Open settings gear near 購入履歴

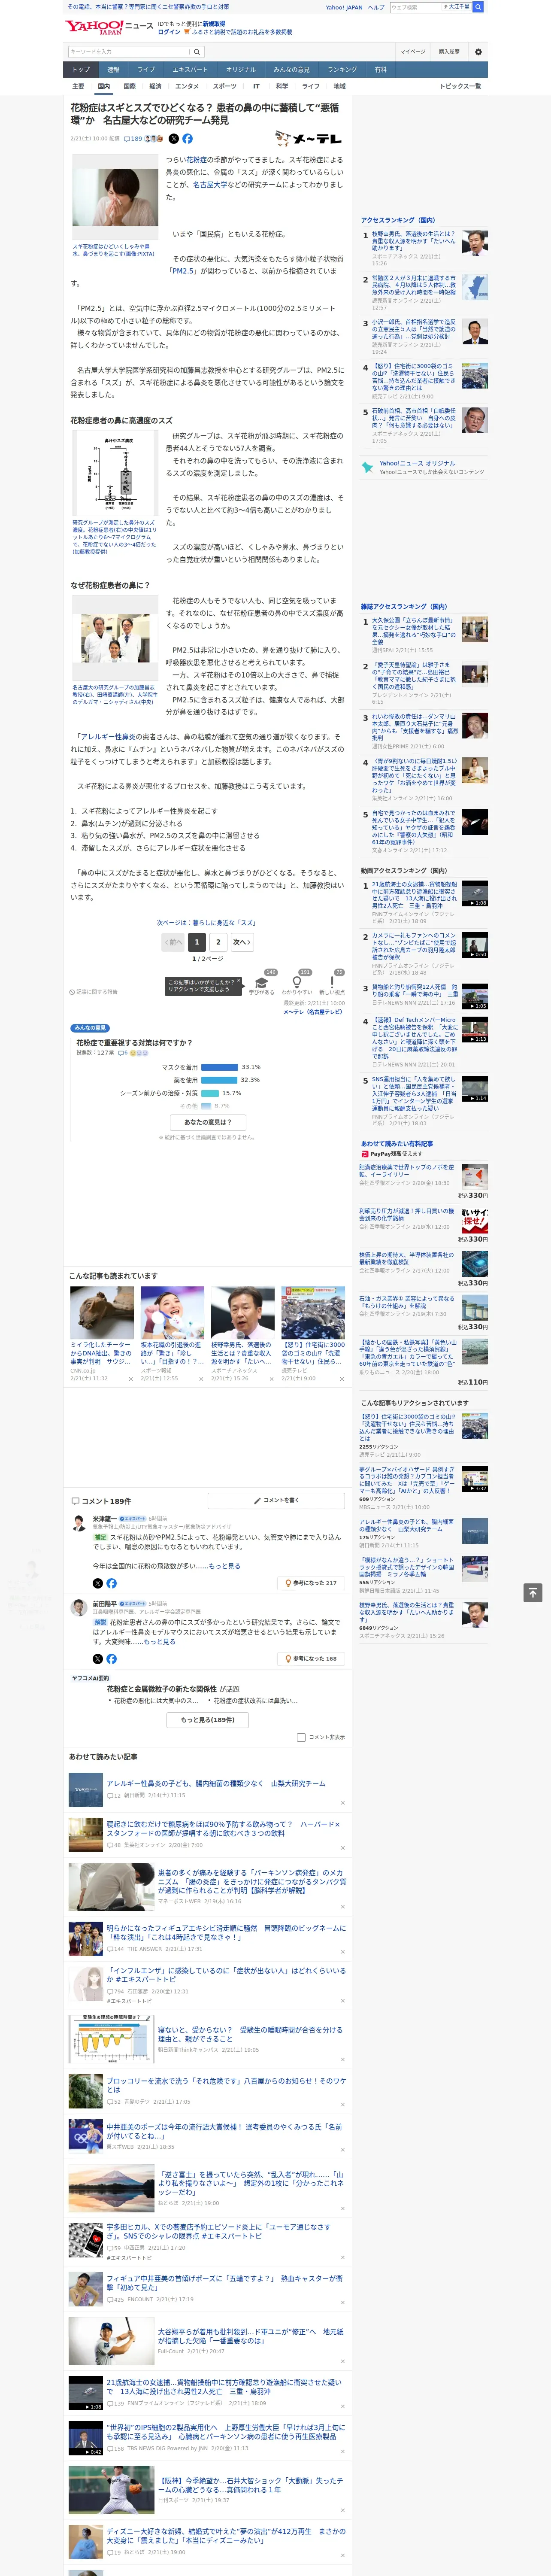click(478, 52)
